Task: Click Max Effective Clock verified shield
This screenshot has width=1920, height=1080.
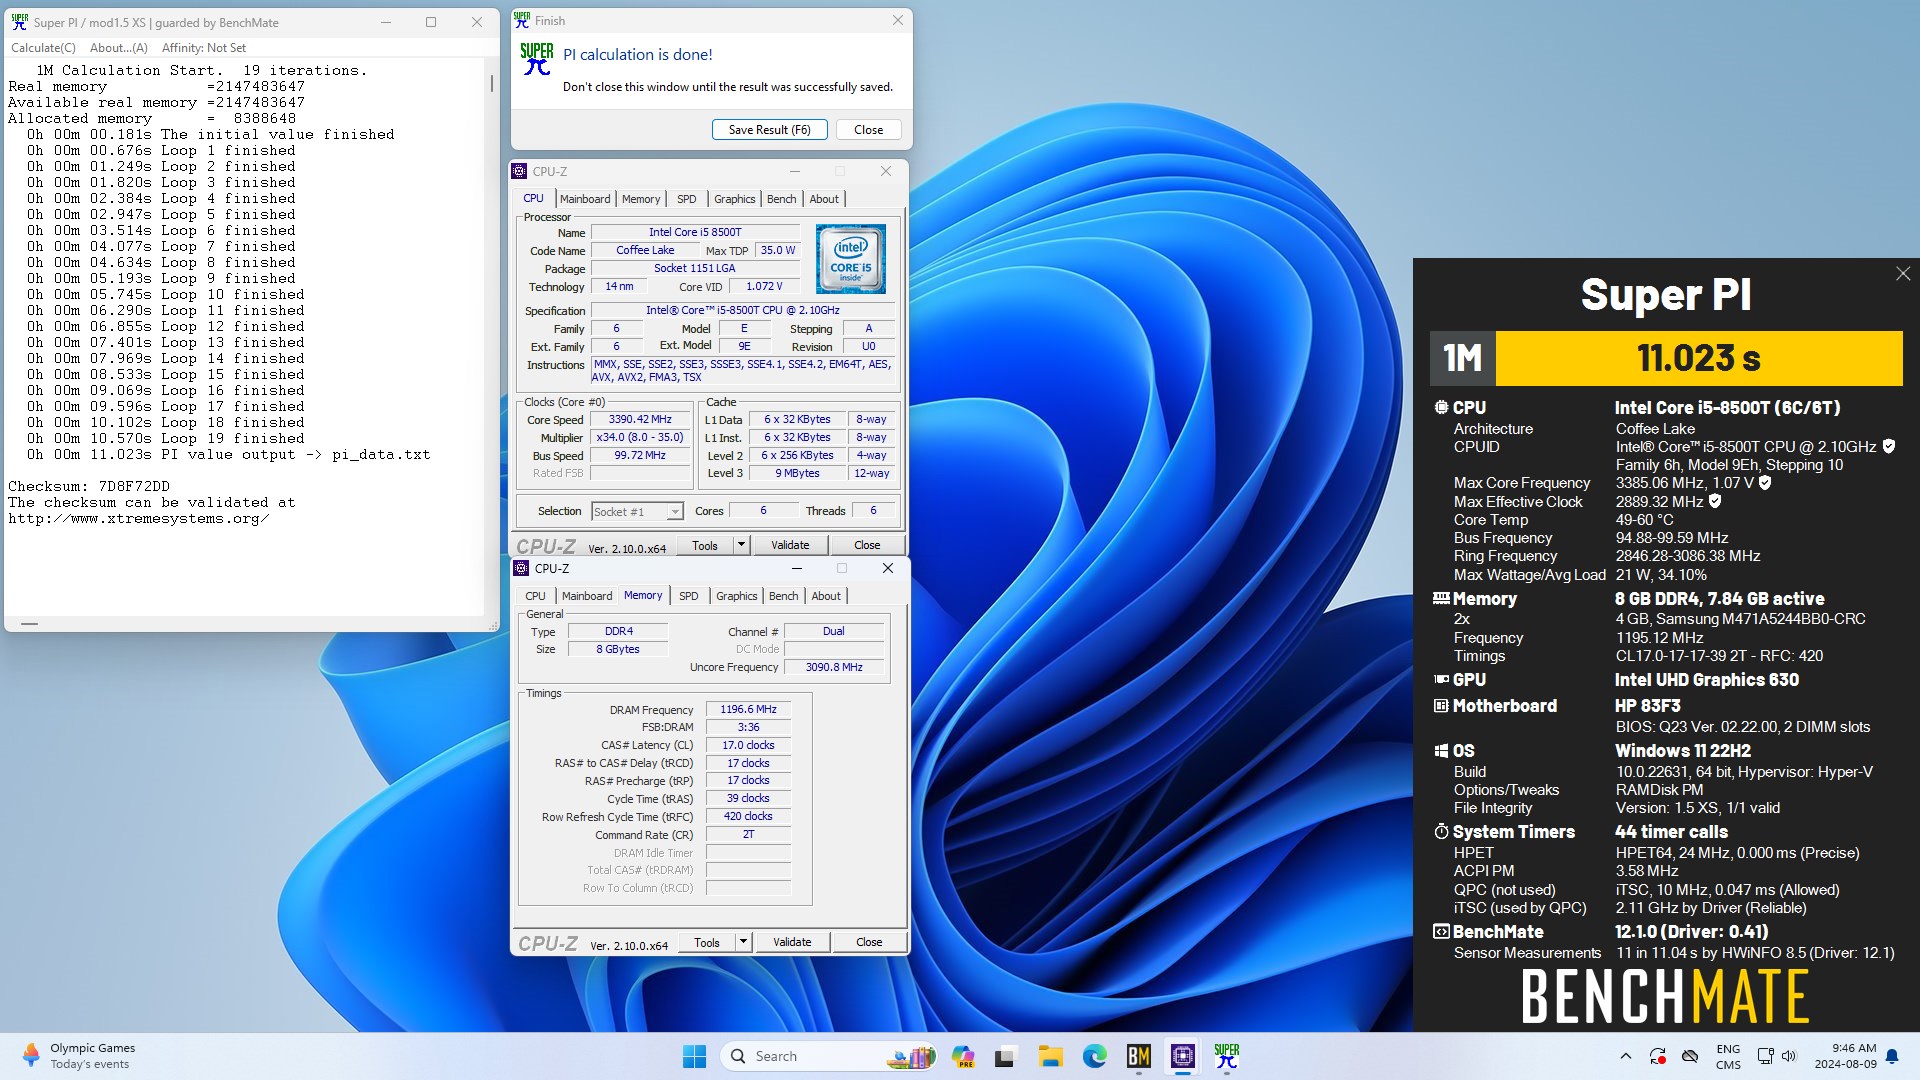Action: pyautogui.click(x=1715, y=502)
